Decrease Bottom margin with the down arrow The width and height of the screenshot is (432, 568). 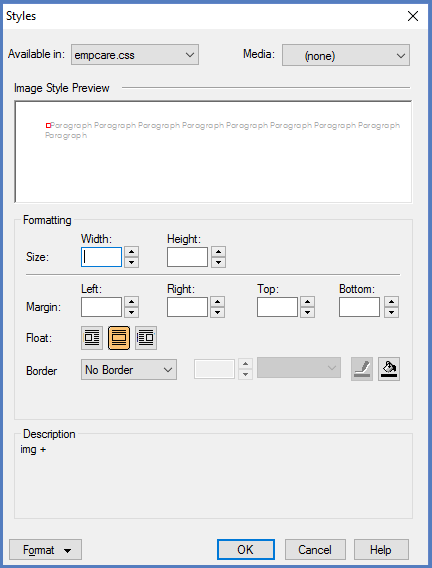(391, 312)
